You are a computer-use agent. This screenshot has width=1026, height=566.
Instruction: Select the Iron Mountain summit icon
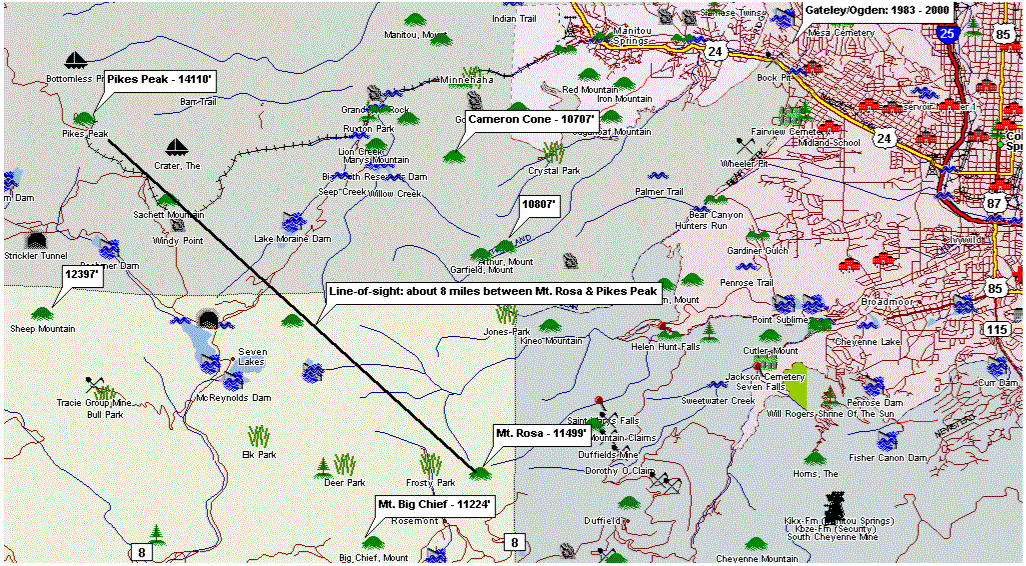coord(624,83)
